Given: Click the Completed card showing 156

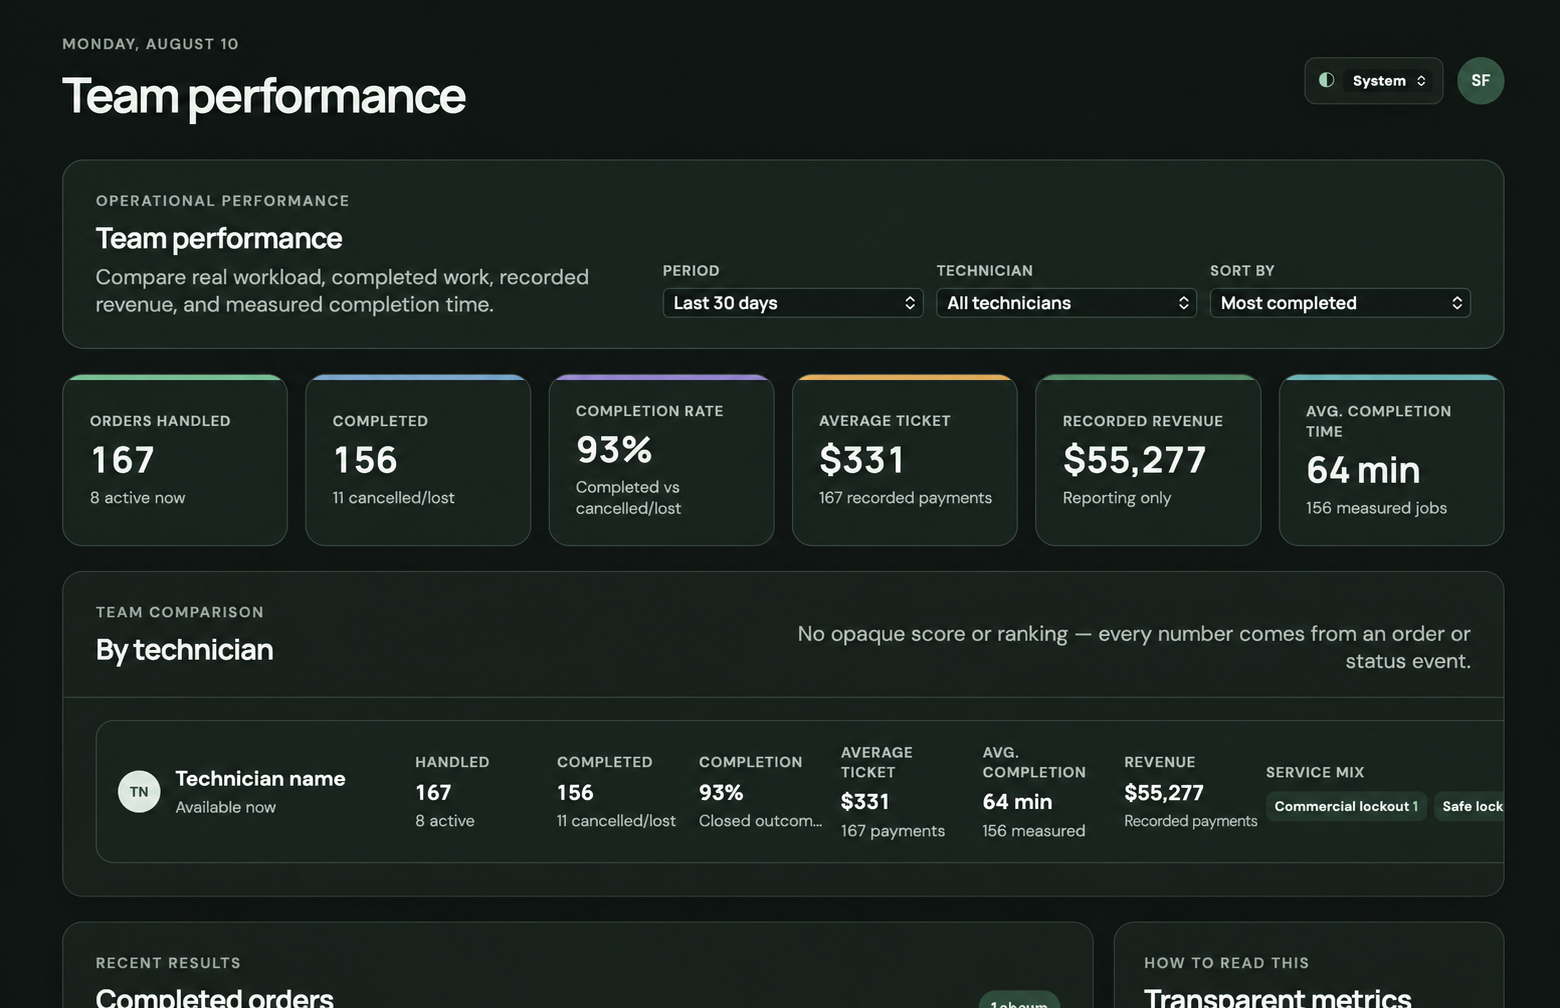Looking at the screenshot, I should click(x=418, y=460).
